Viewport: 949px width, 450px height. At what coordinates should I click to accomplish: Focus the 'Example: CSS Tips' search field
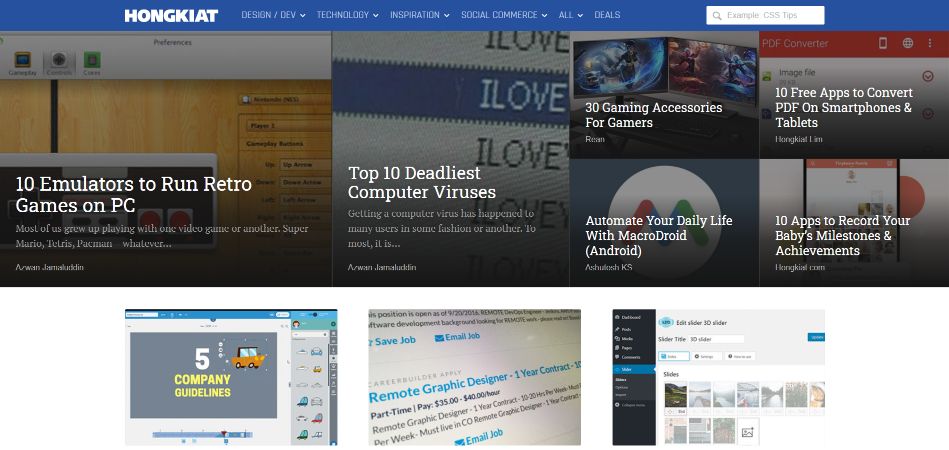pos(765,15)
